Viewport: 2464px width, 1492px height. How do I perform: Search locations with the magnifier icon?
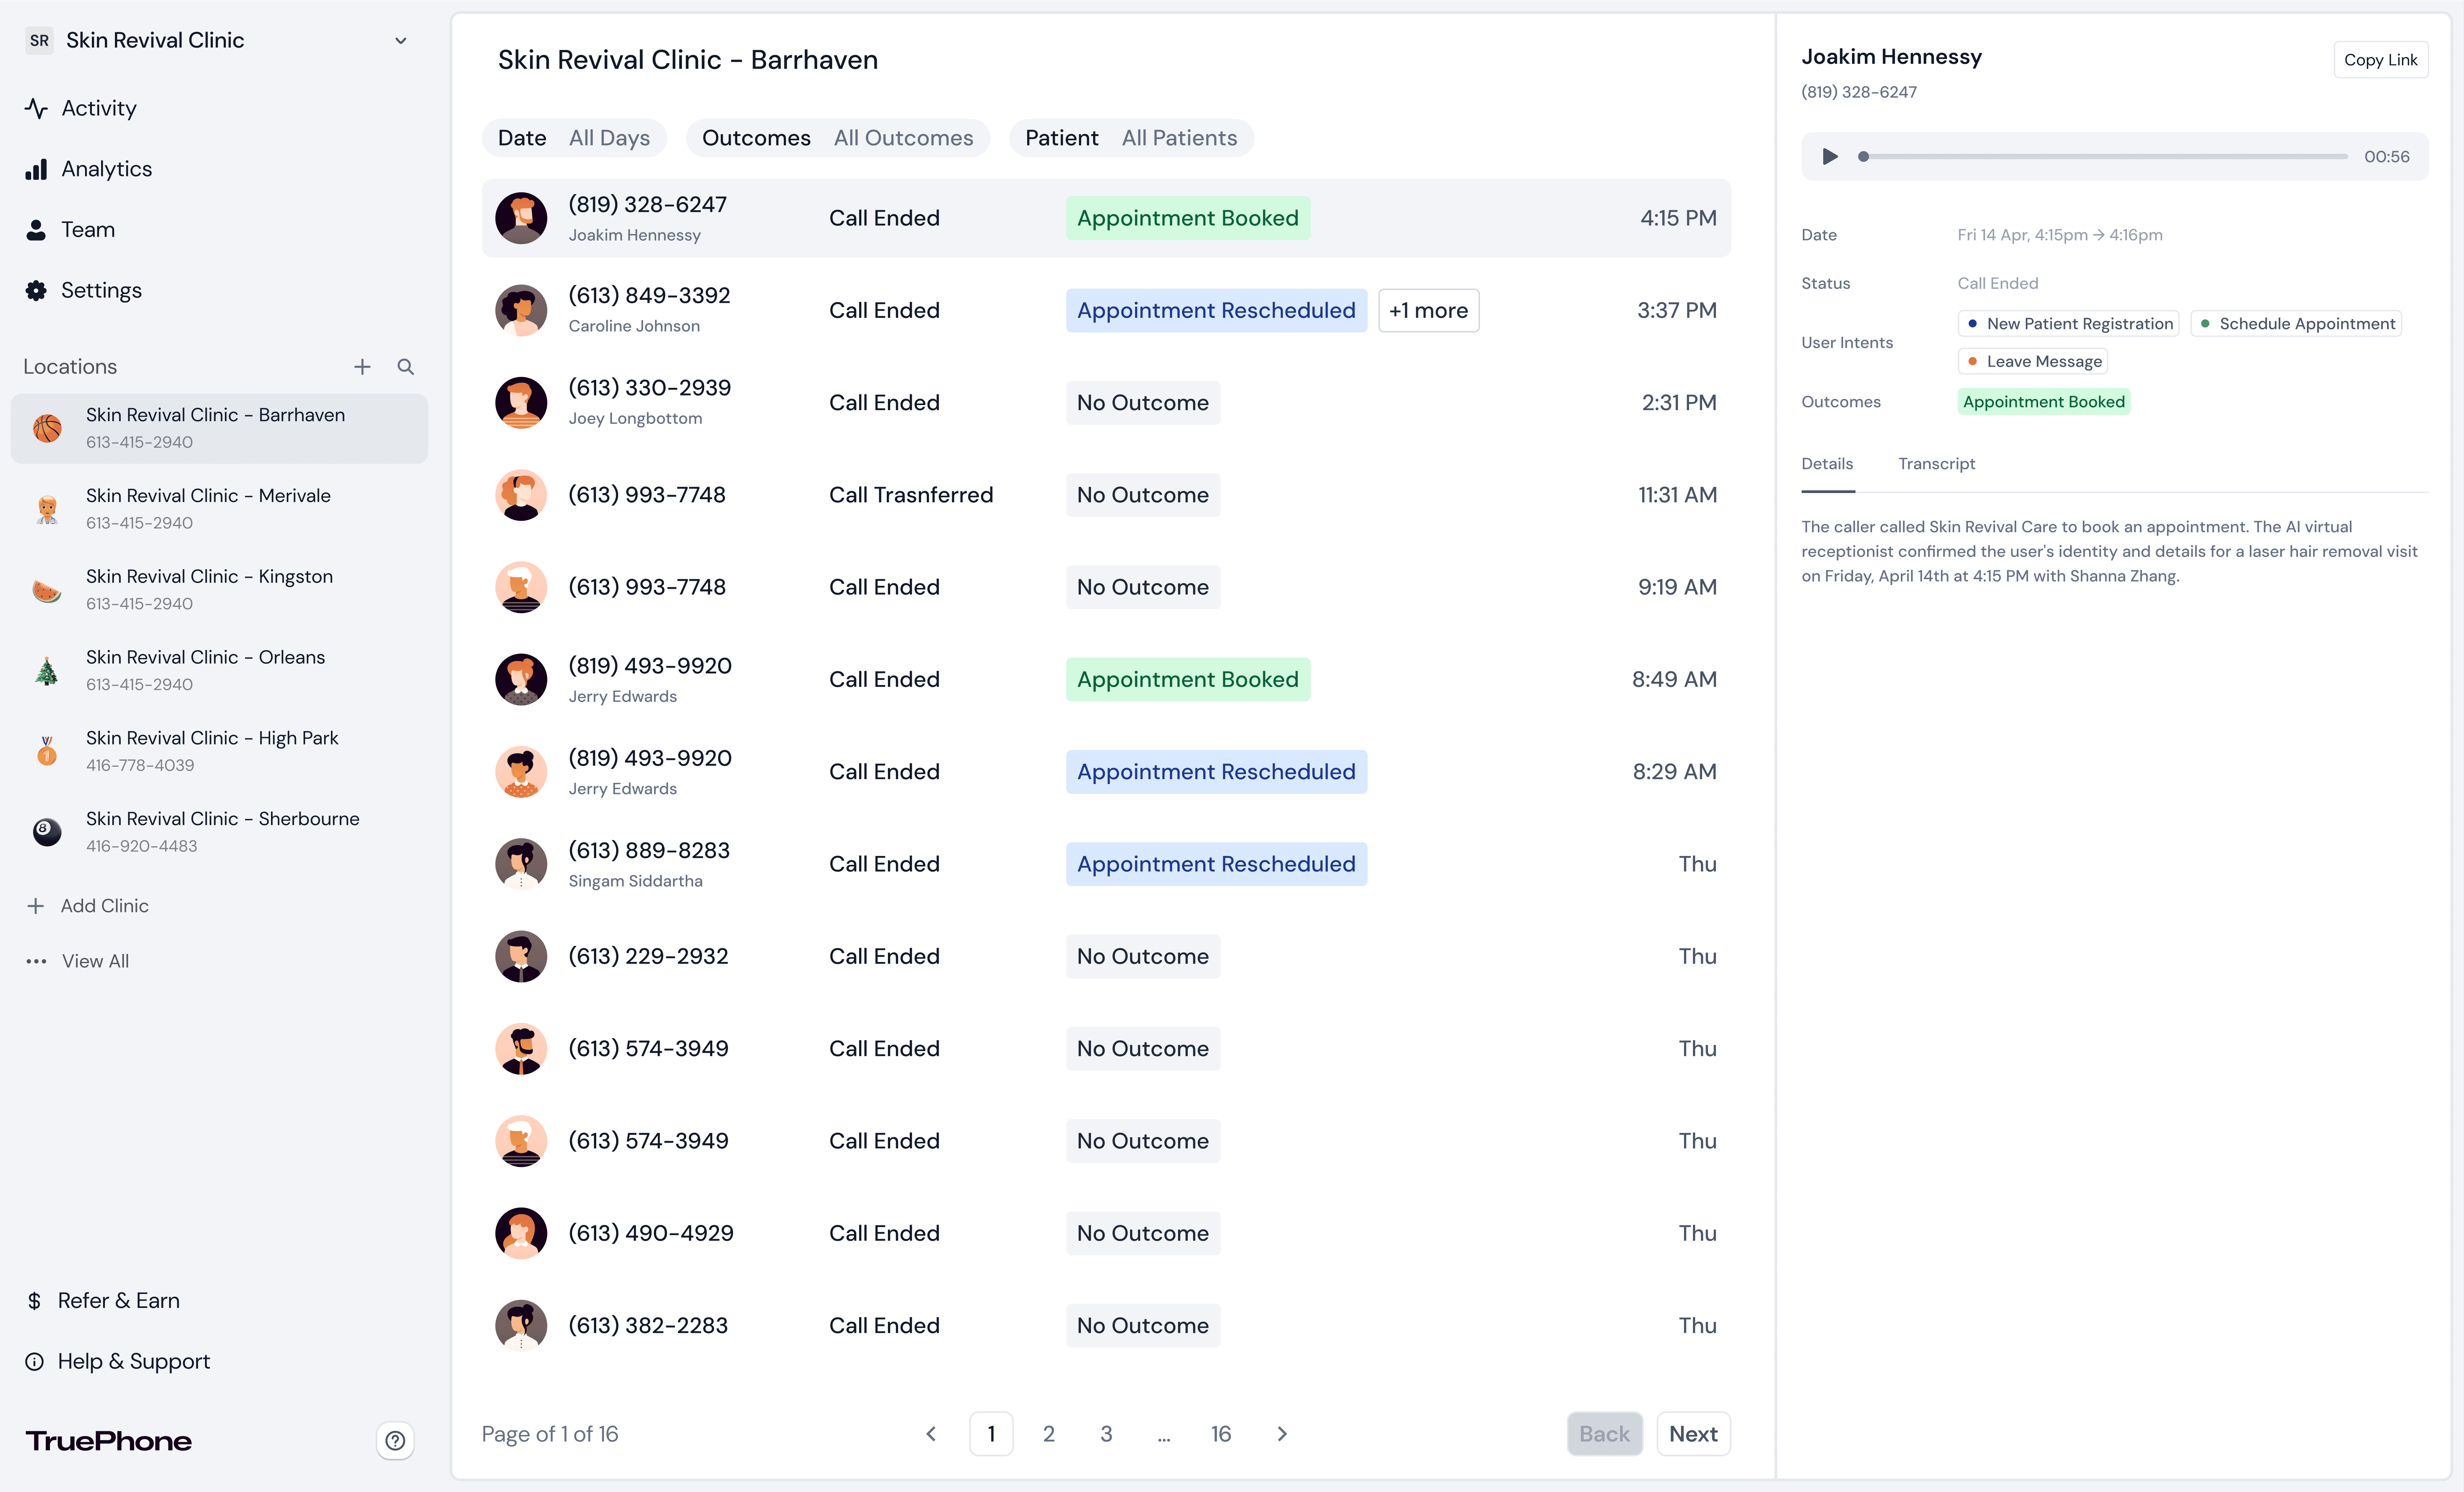405,367
